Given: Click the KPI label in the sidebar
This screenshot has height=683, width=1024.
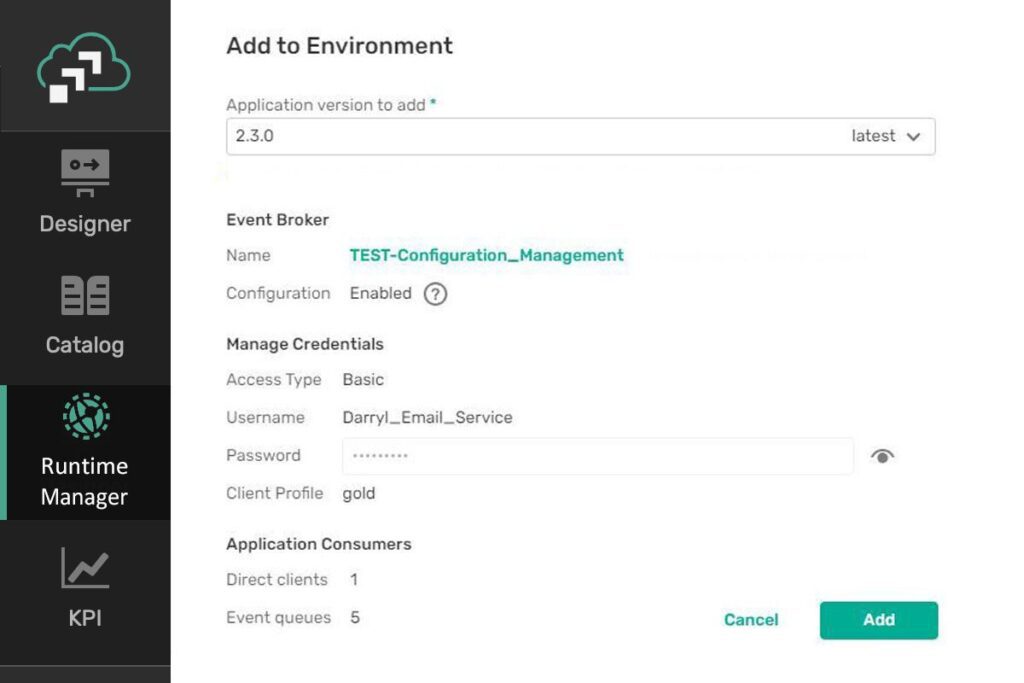Looking at the screenshot, I should tap(85, 618).
